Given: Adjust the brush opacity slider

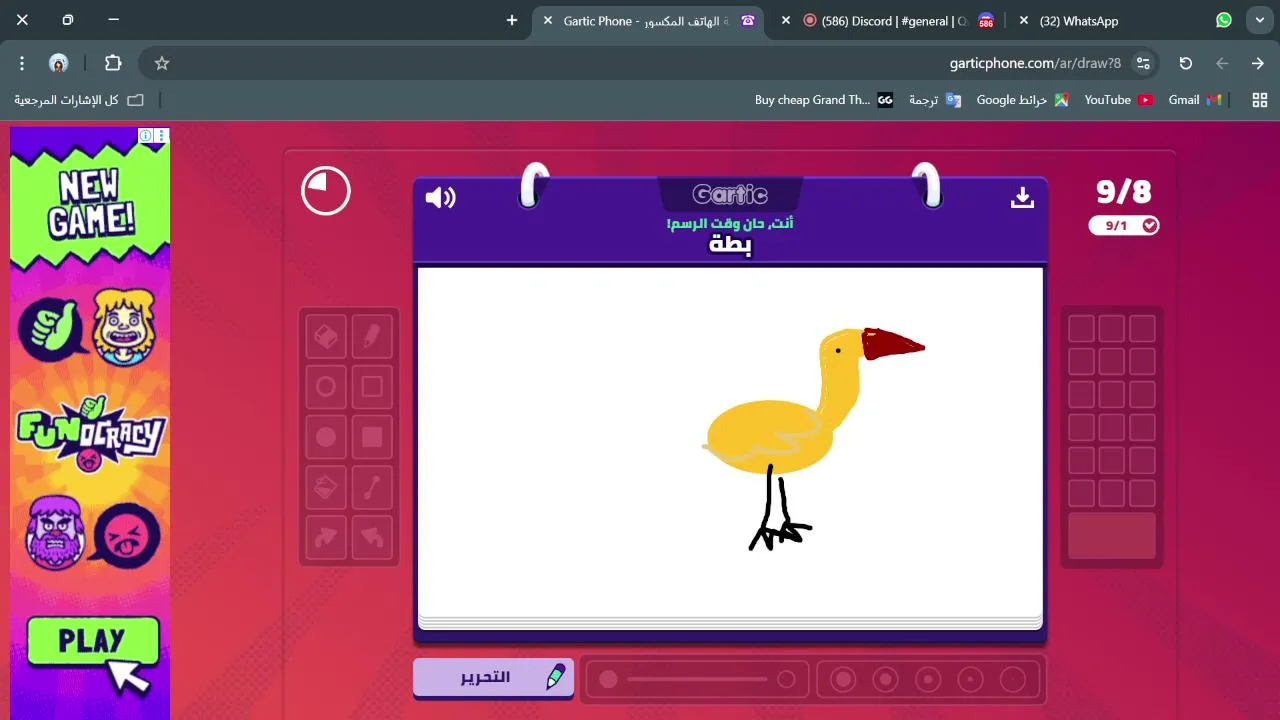Looking at the screenshot, I should pos(697,680).
